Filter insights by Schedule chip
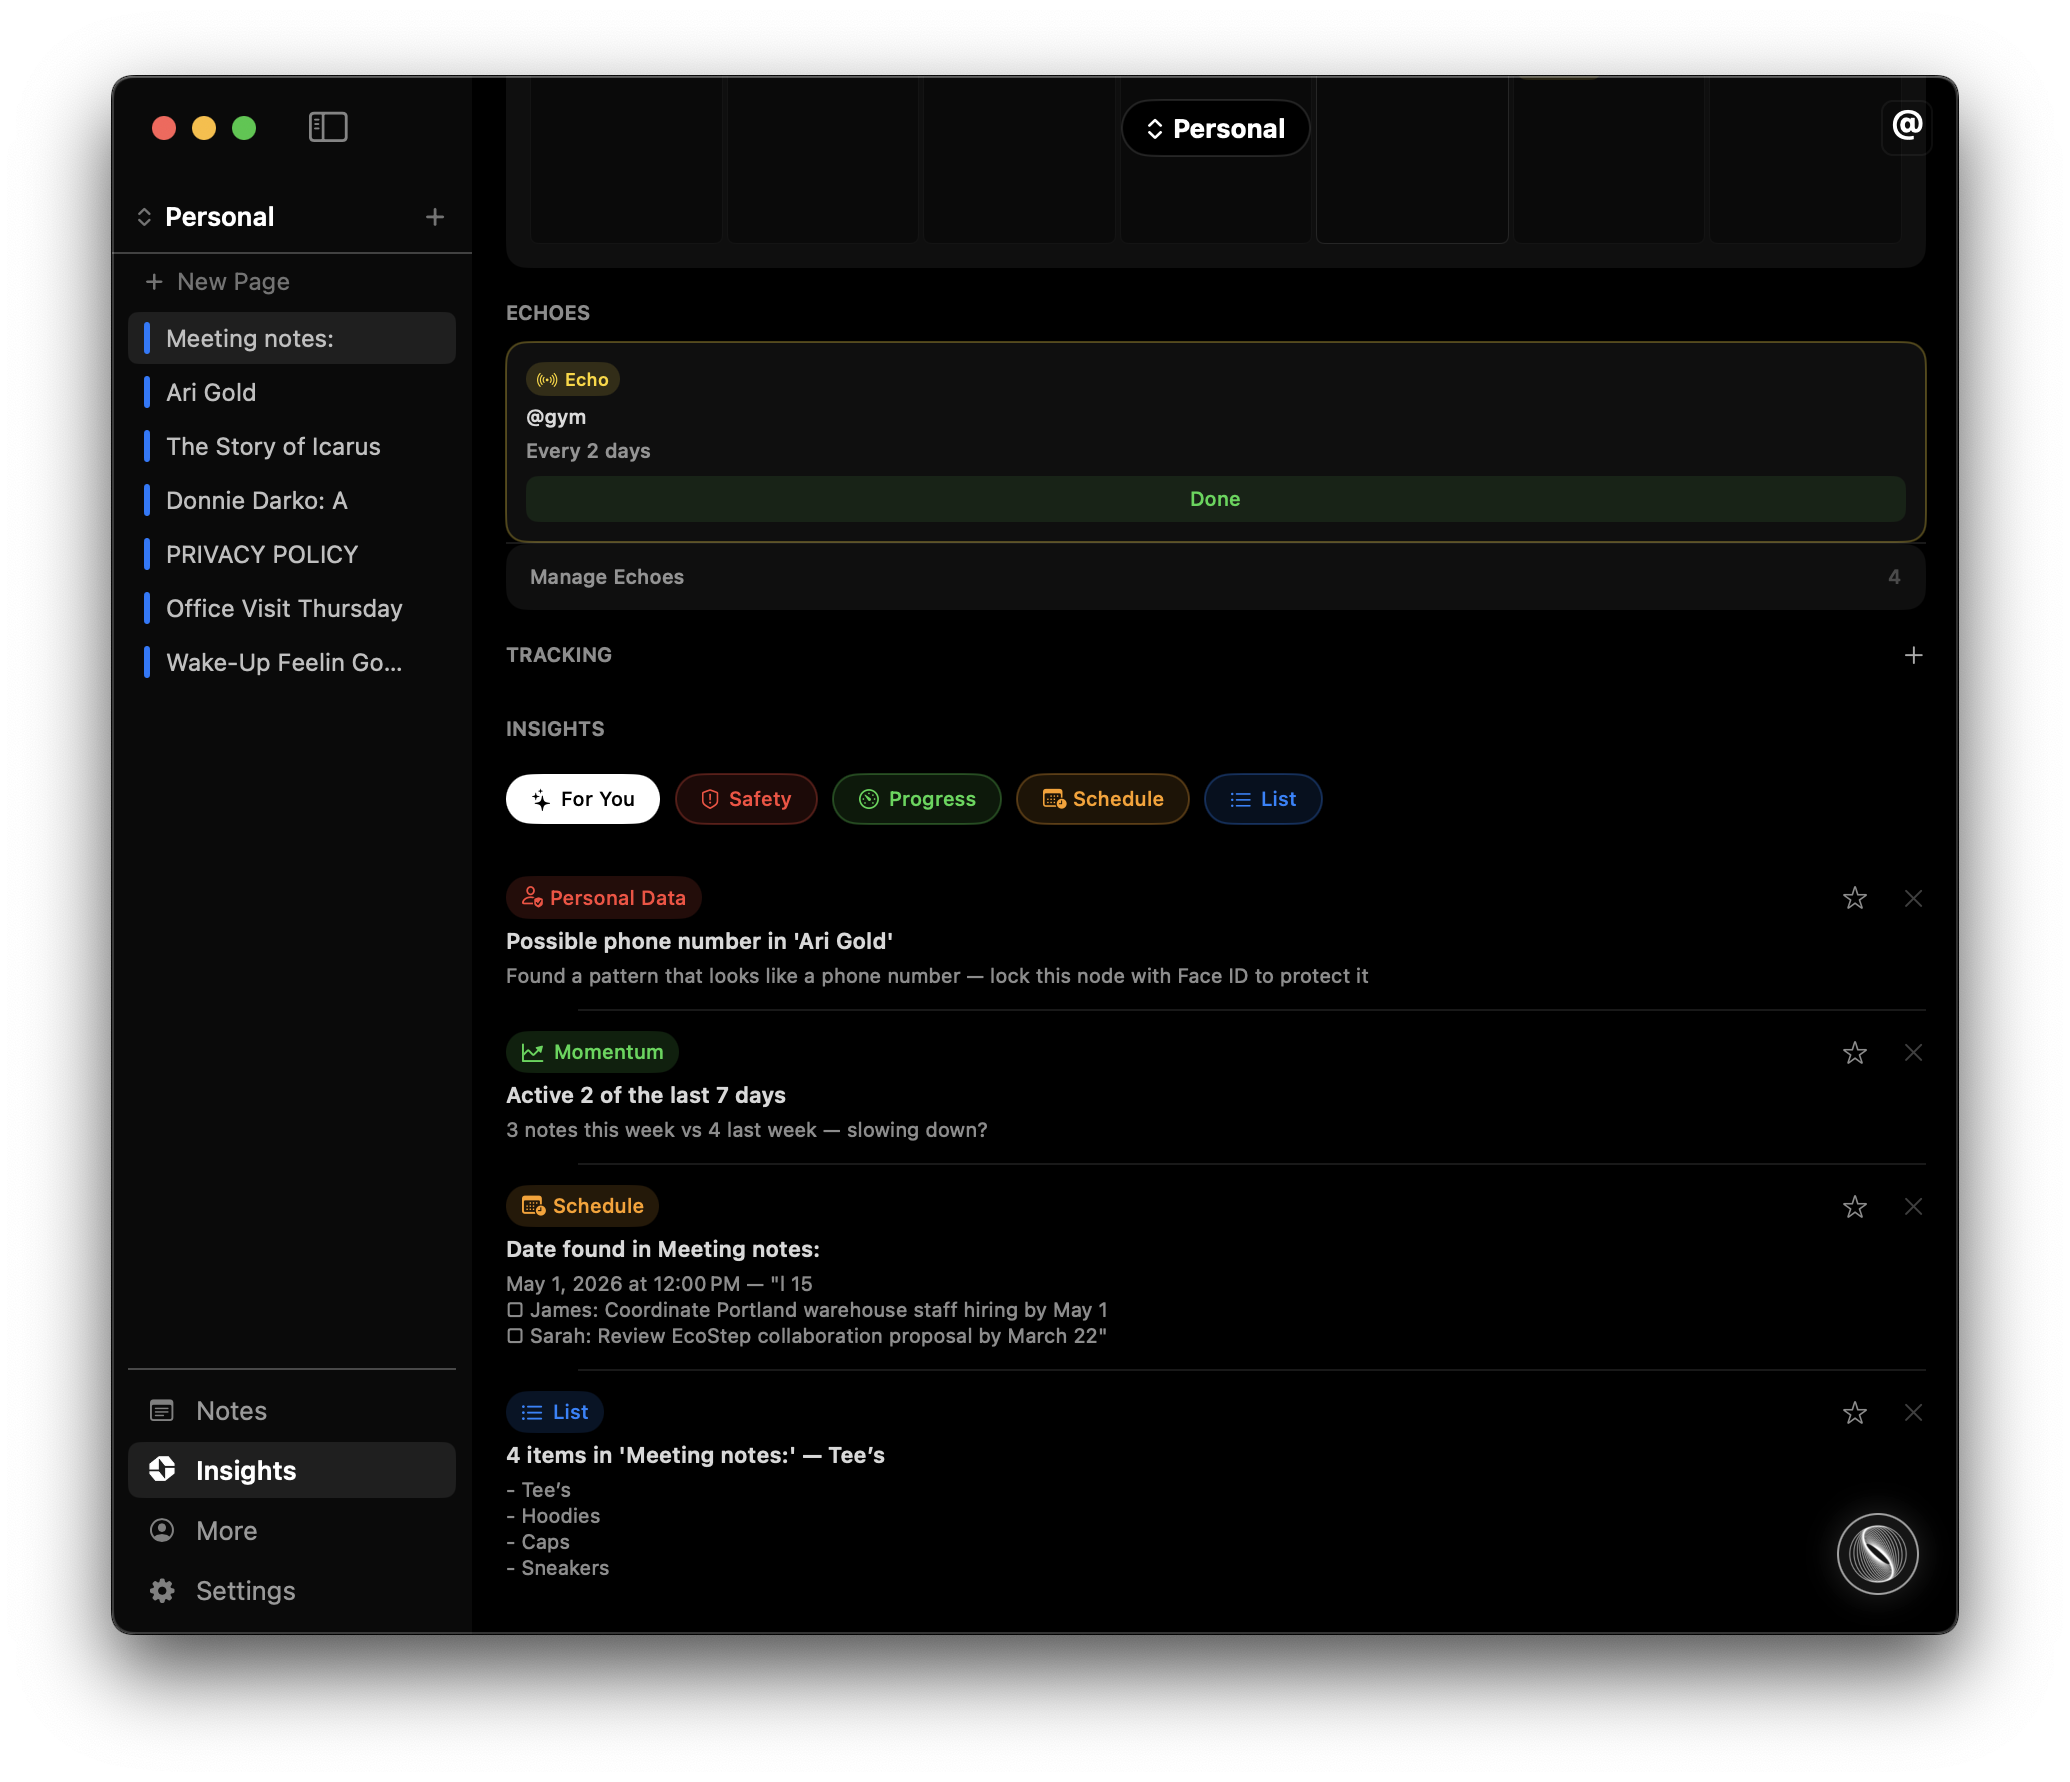 (x=1103, y=798)
